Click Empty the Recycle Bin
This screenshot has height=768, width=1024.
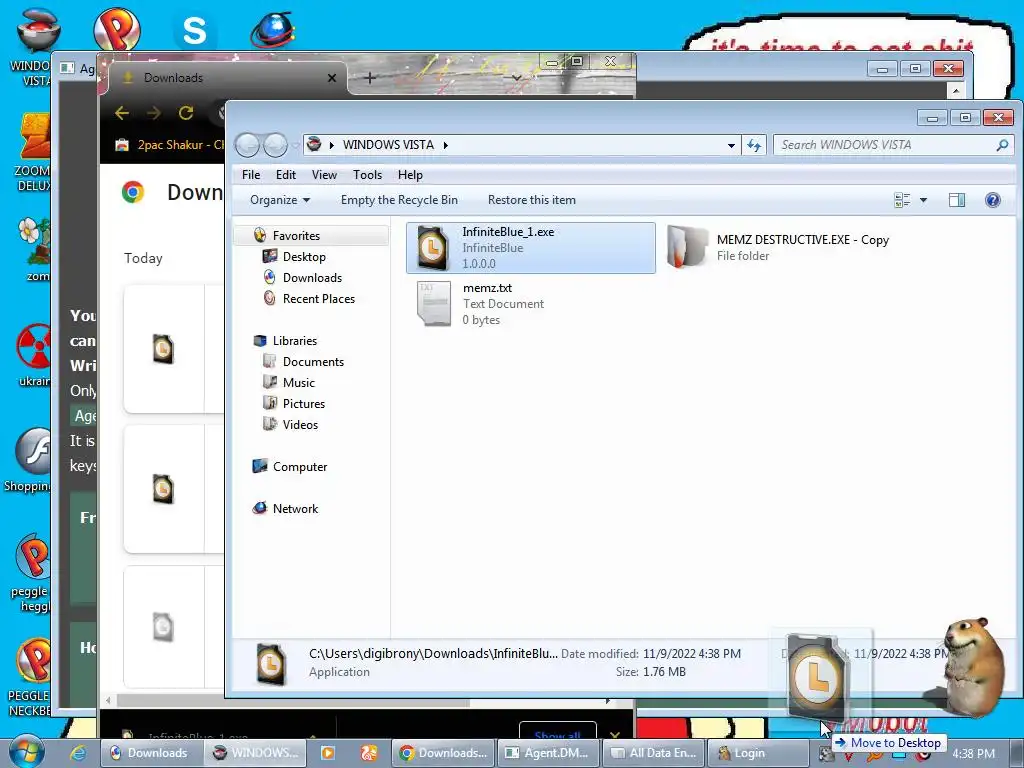click(x=399, y=200)
